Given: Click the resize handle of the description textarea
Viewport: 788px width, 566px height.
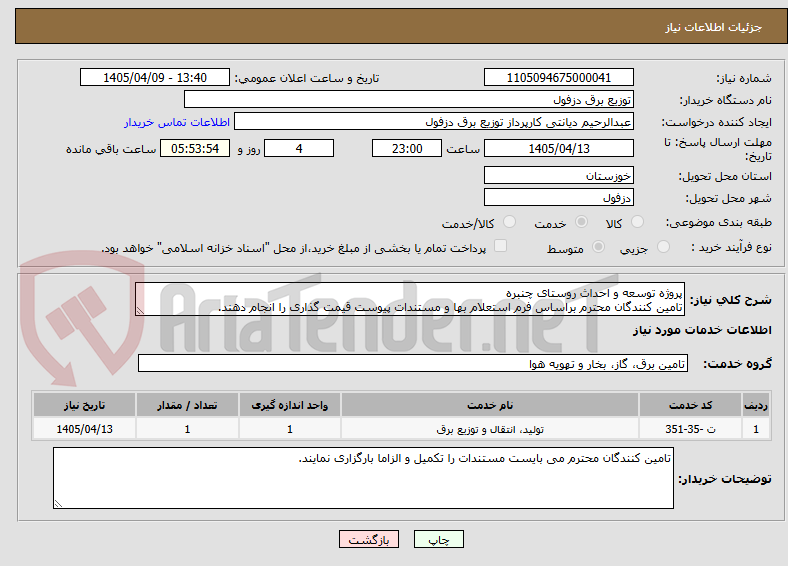Looking at the screenshot, I should 140,311.
